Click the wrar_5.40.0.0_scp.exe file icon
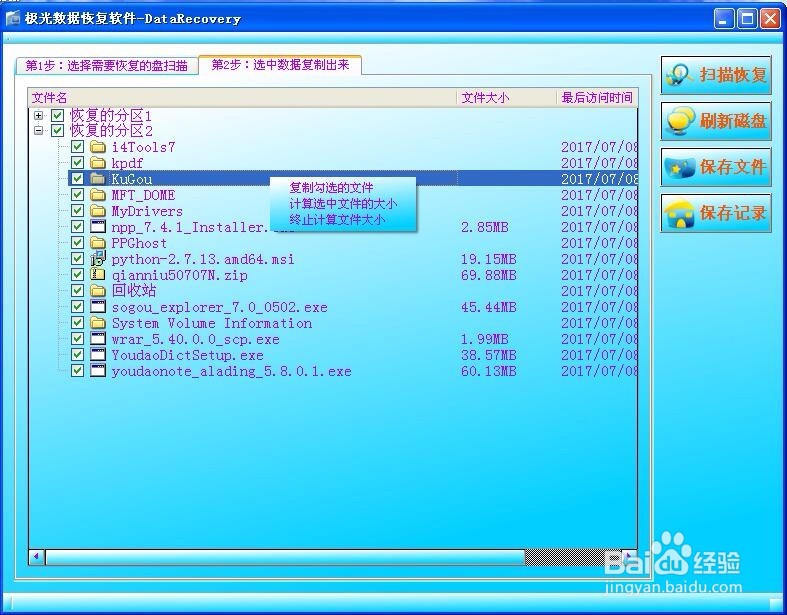 pos(97,339)
